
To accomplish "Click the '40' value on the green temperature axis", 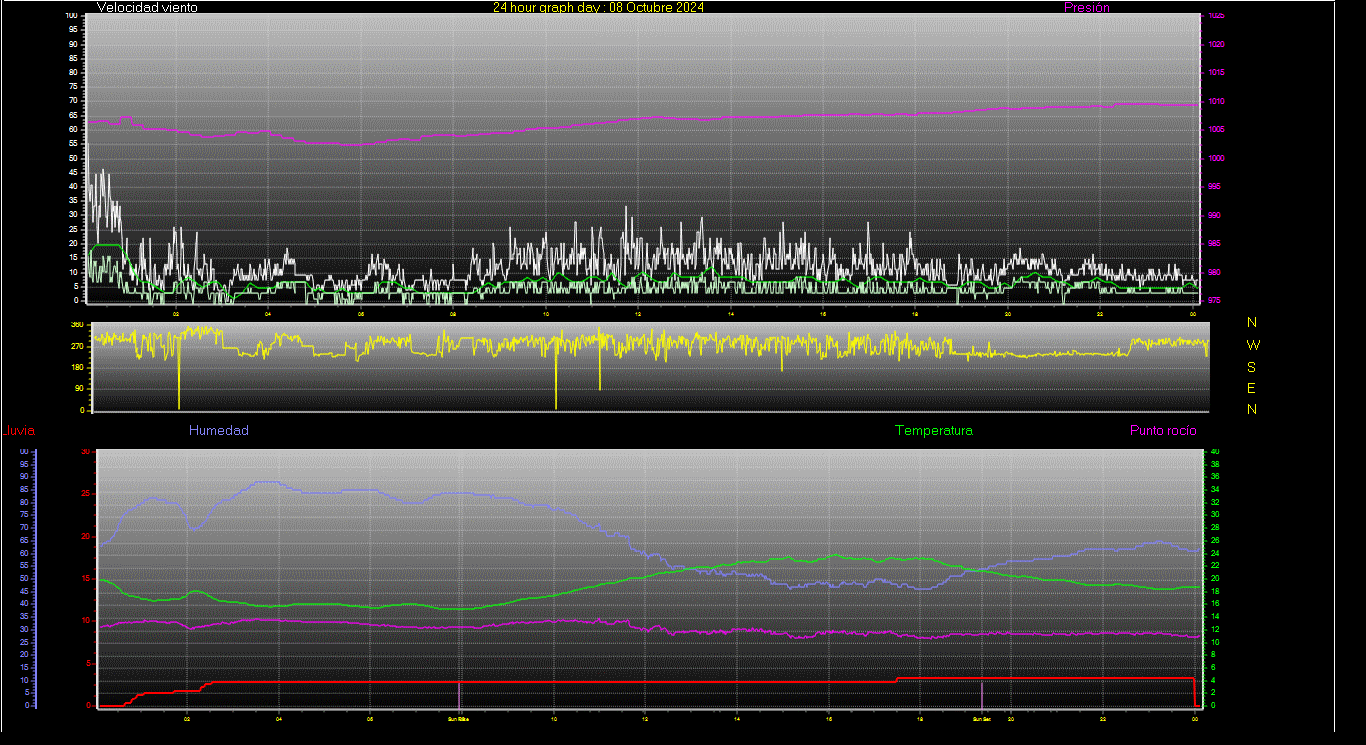I will tap(1215, 452).
